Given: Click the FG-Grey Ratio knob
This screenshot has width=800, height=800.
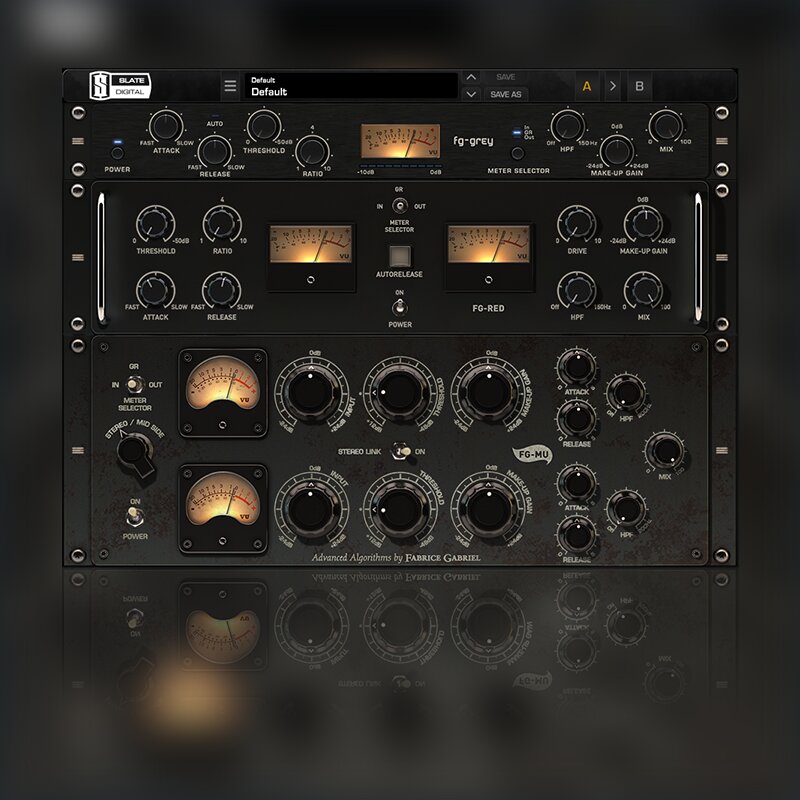Looking at the screenshot, I should coord(312,151).
